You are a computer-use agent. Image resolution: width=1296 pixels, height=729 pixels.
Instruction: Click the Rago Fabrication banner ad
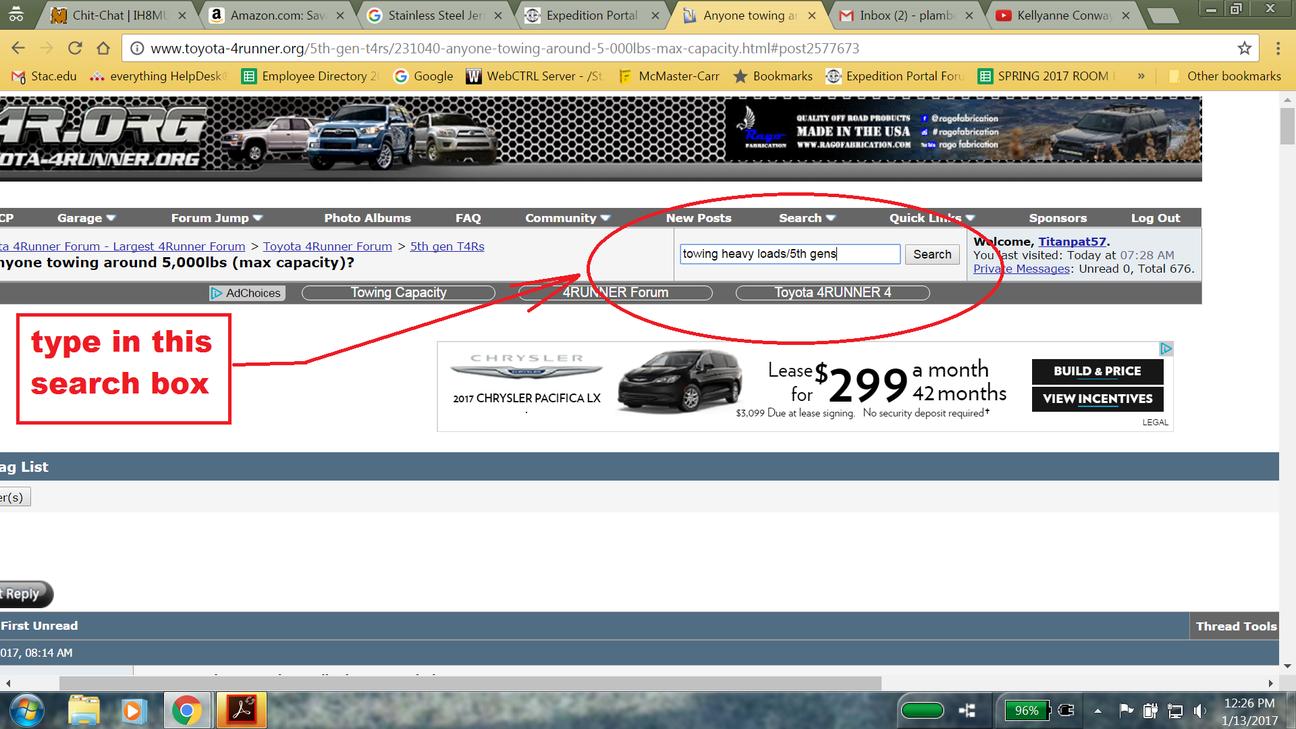963,129
